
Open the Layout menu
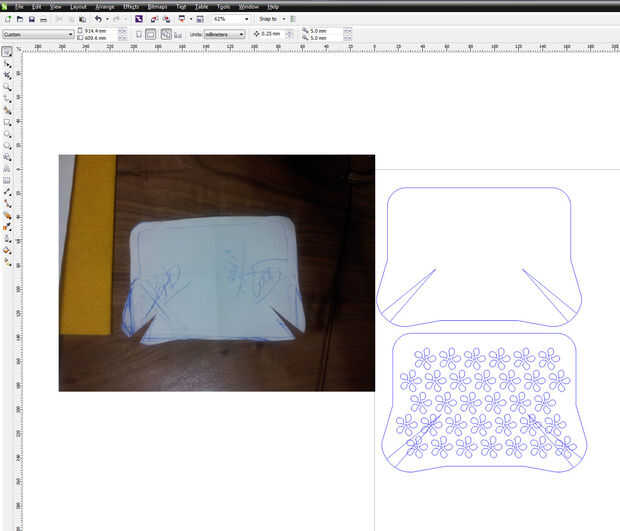tap(78, 7)
